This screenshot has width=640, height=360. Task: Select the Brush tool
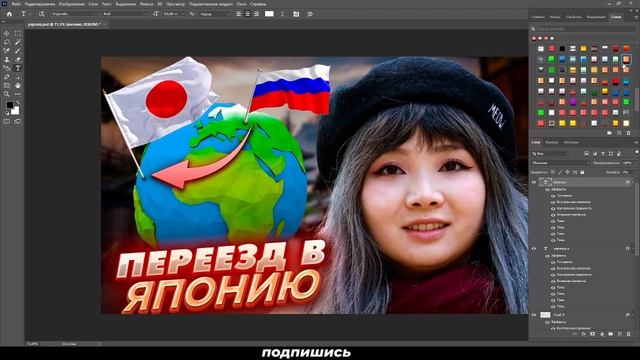18,51
